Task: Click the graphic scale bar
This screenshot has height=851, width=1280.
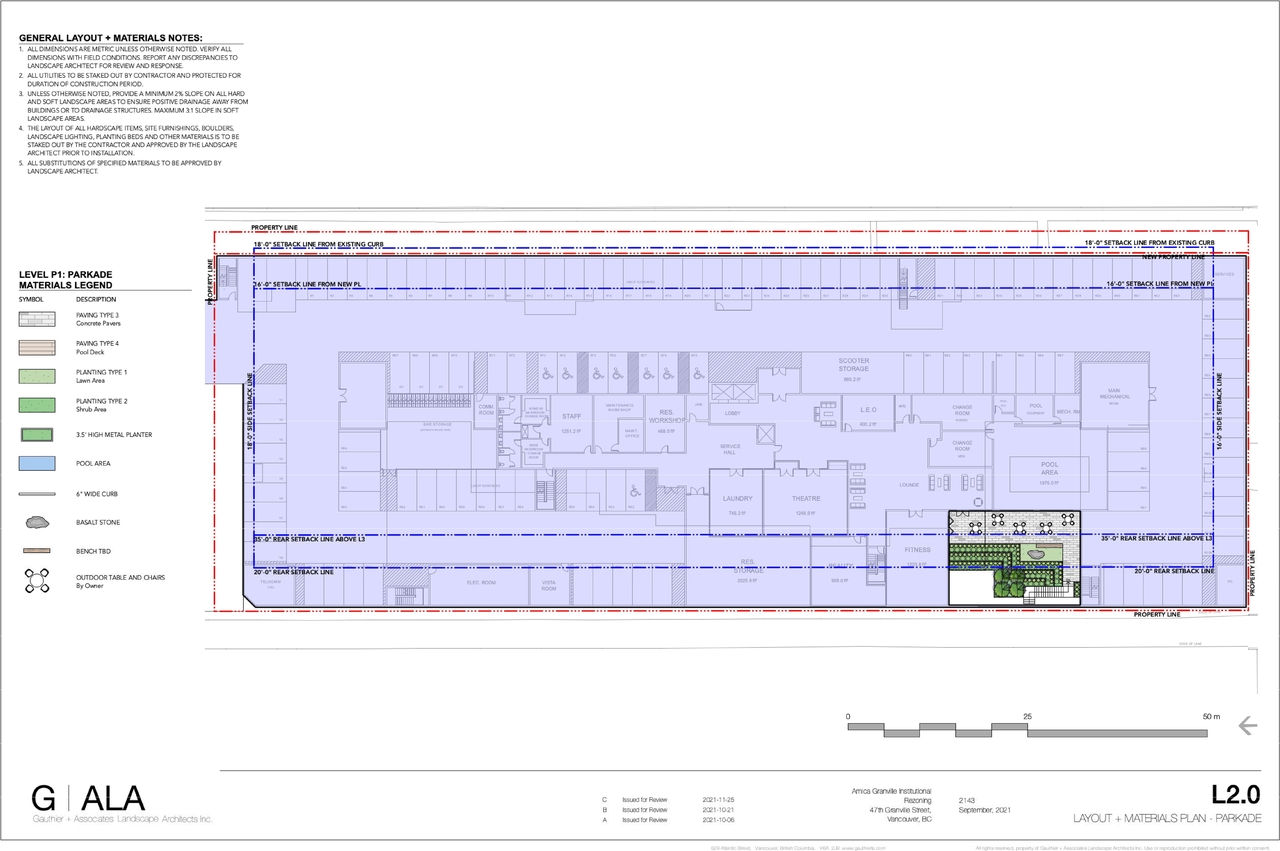Action: (x=1030, y=729)
